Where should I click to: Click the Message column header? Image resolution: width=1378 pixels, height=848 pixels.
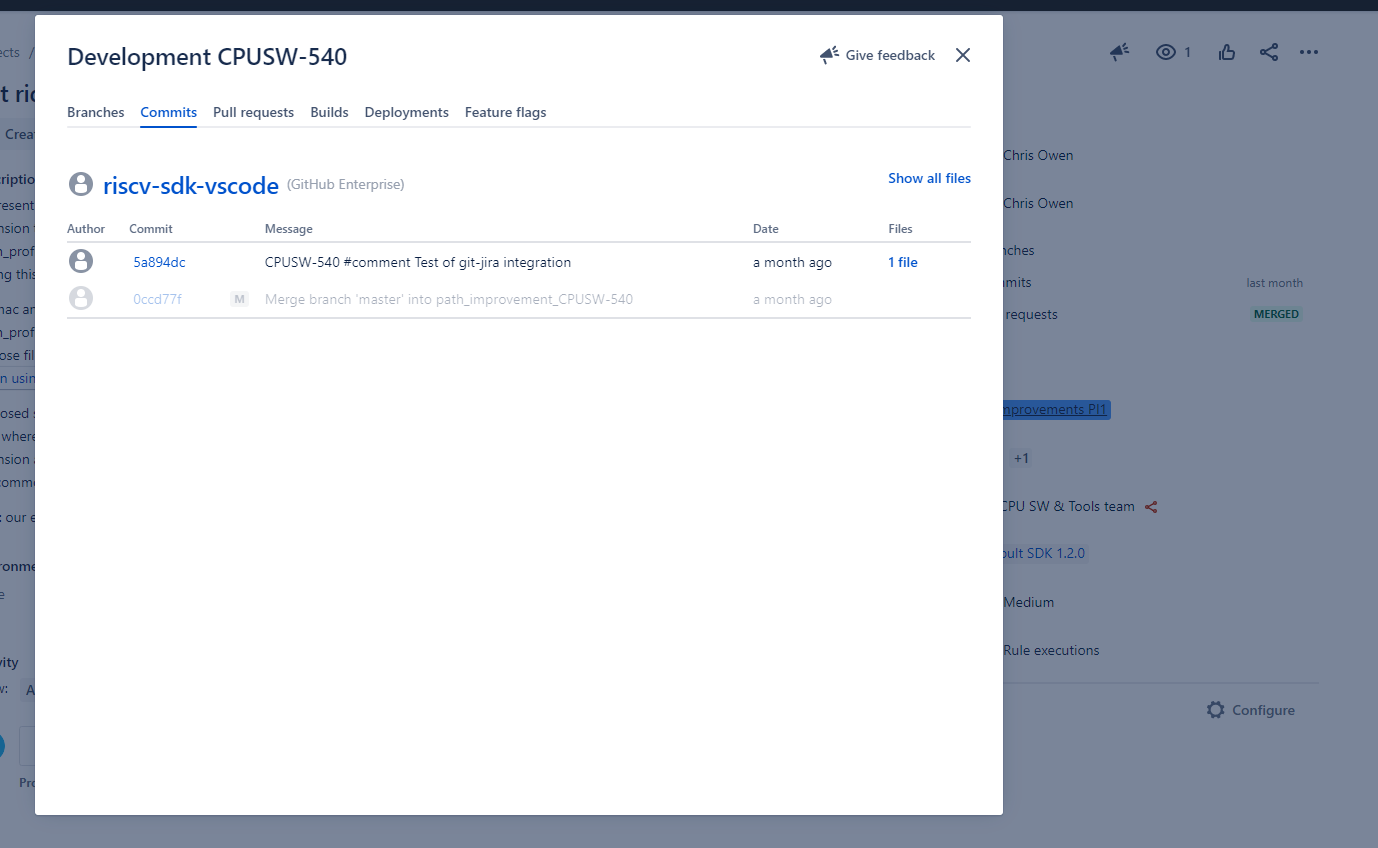tap(289, 229)
